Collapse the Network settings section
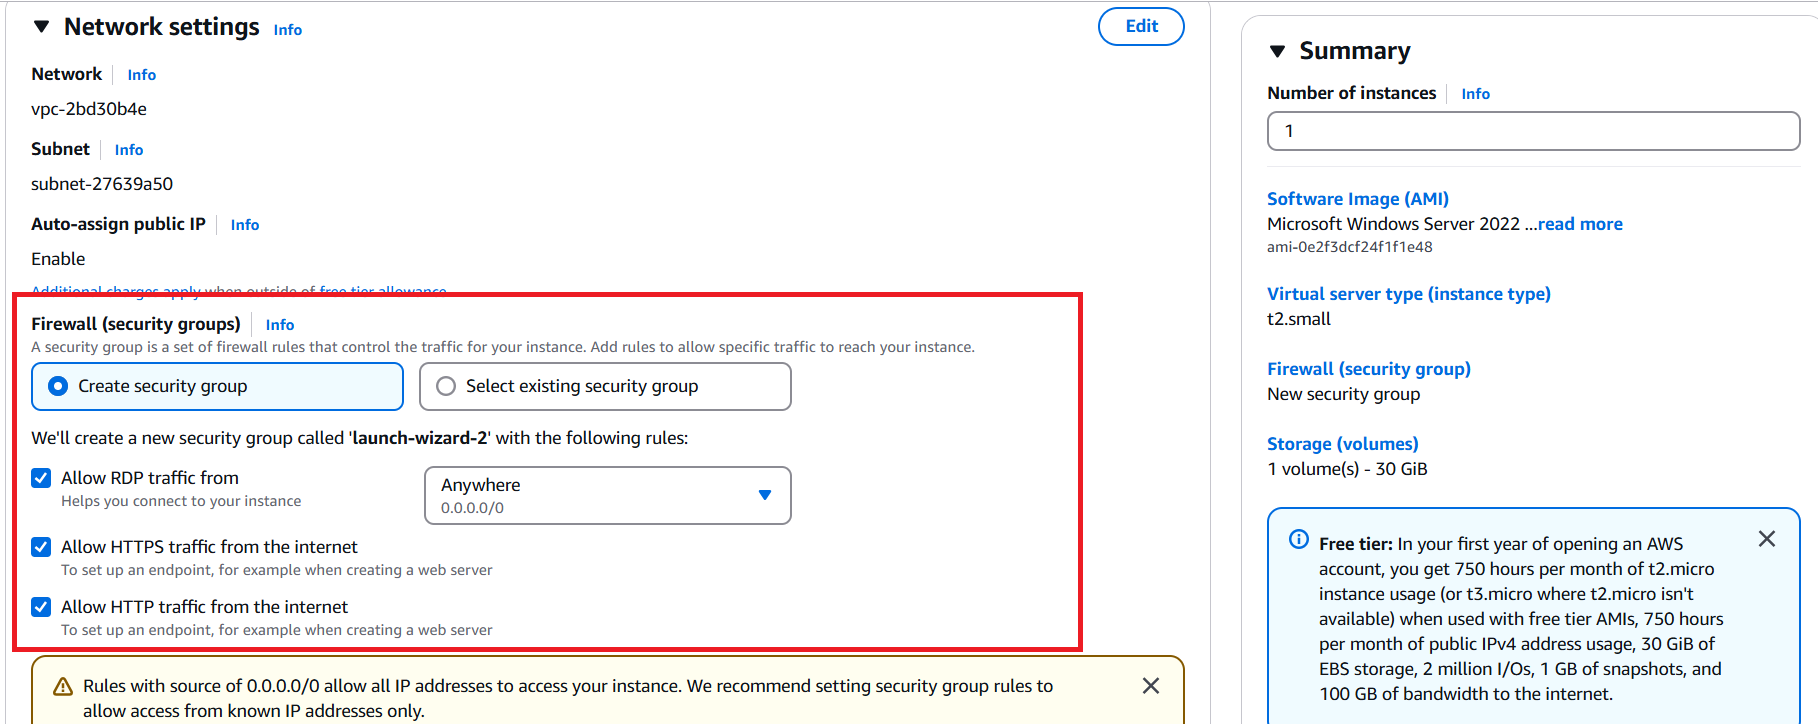The width and height of the screenshot is (1818, 724). 42,27
